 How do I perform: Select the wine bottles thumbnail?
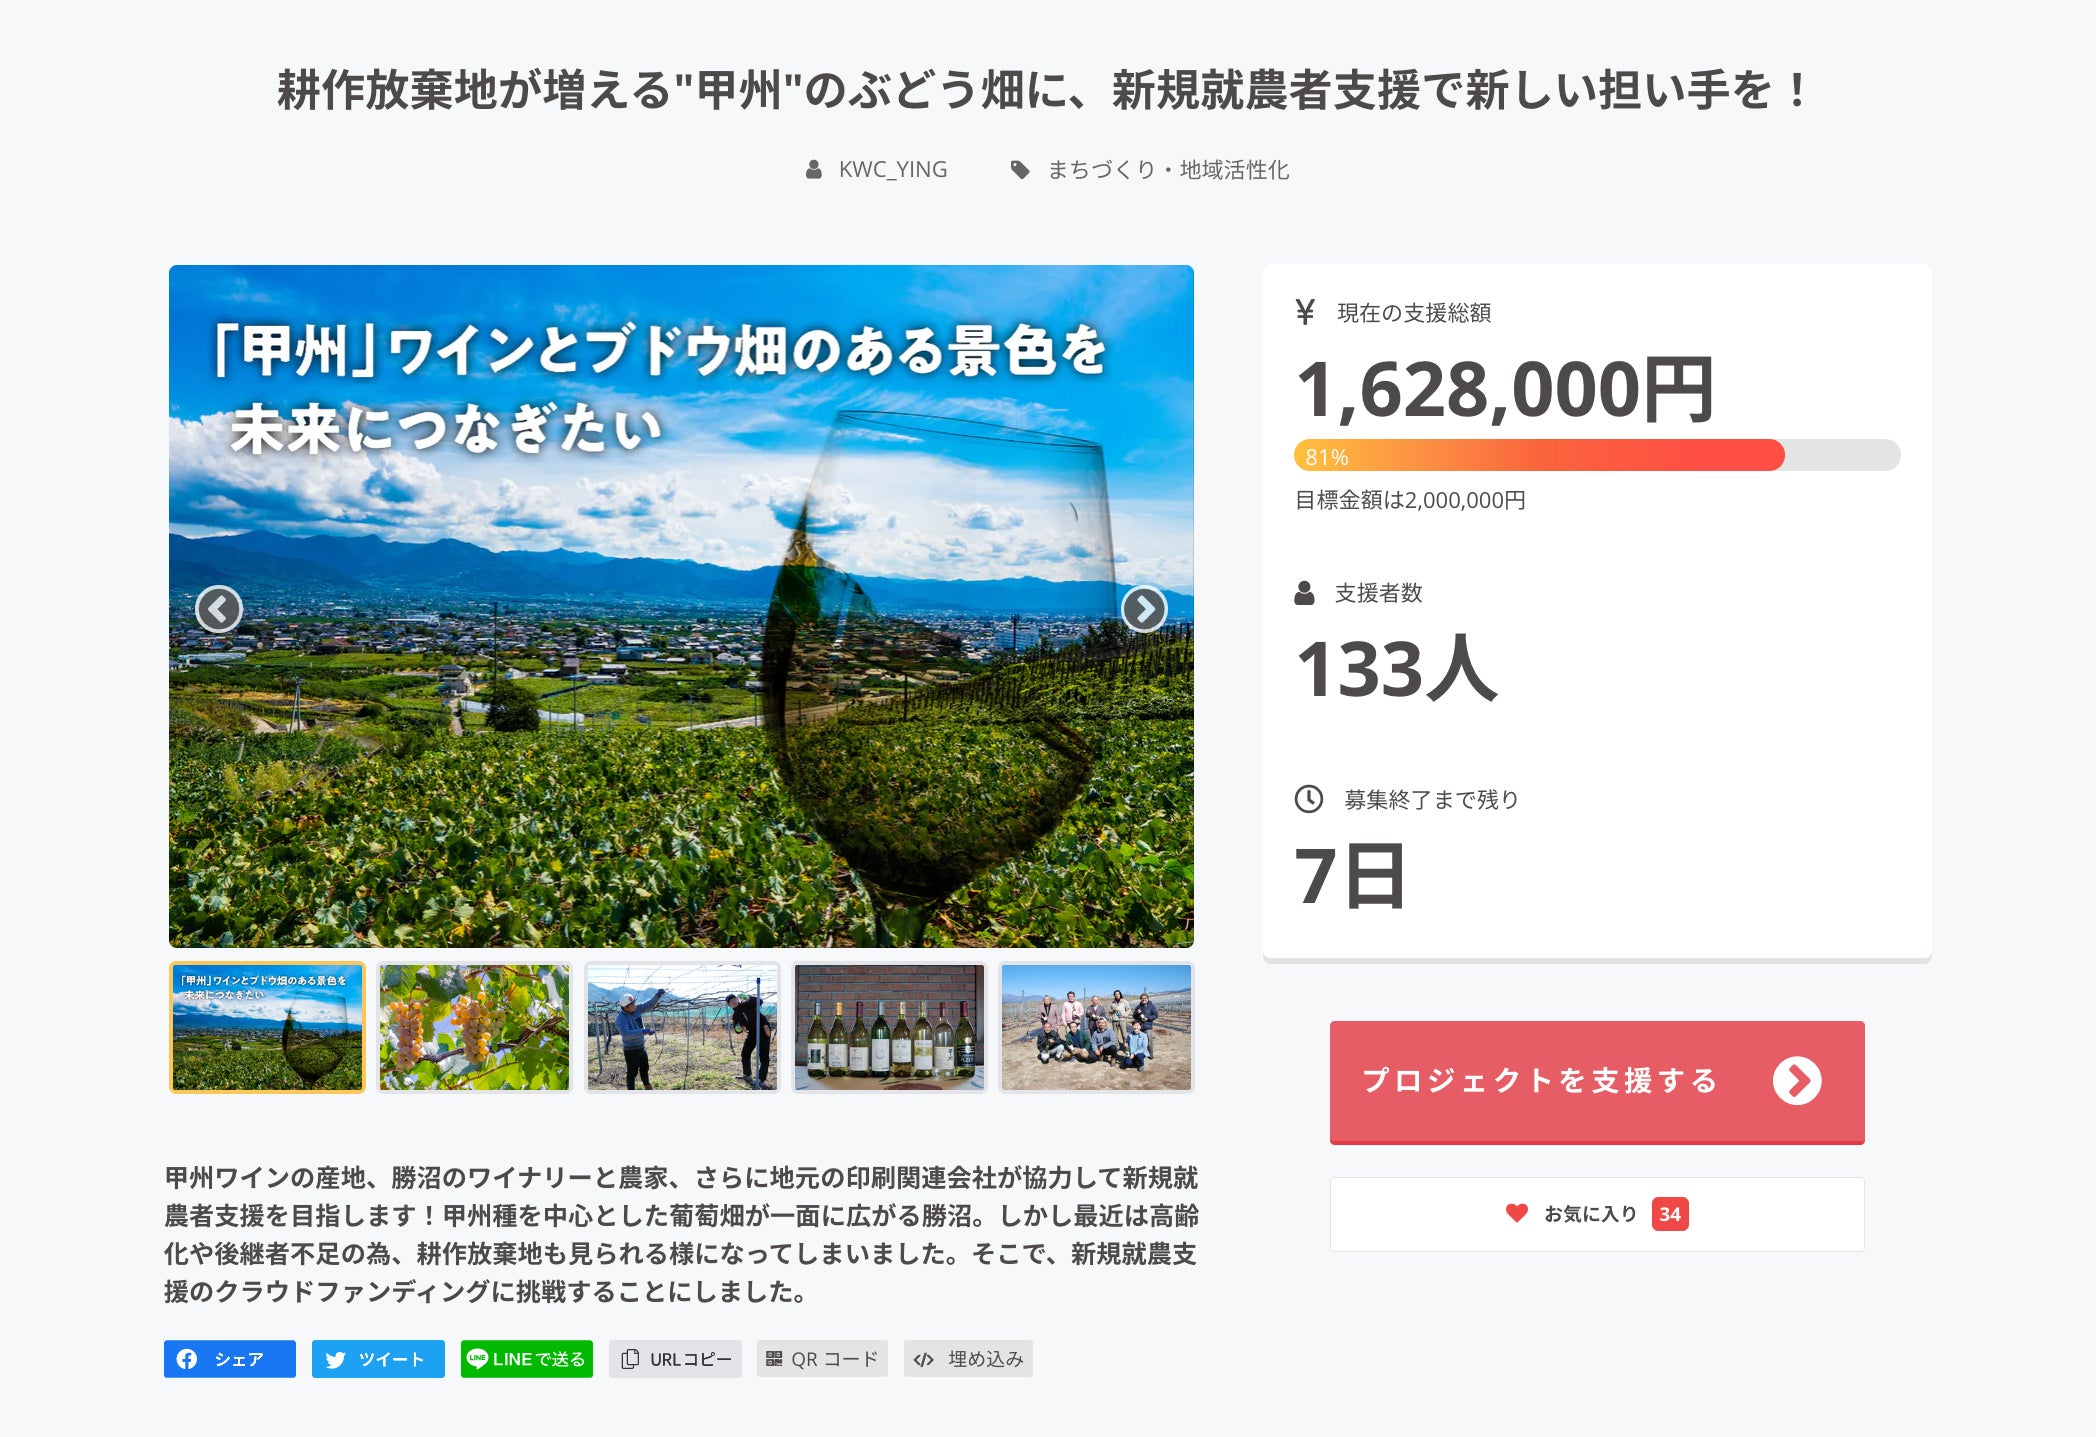pyautogui.click(x=889, y=1027)
